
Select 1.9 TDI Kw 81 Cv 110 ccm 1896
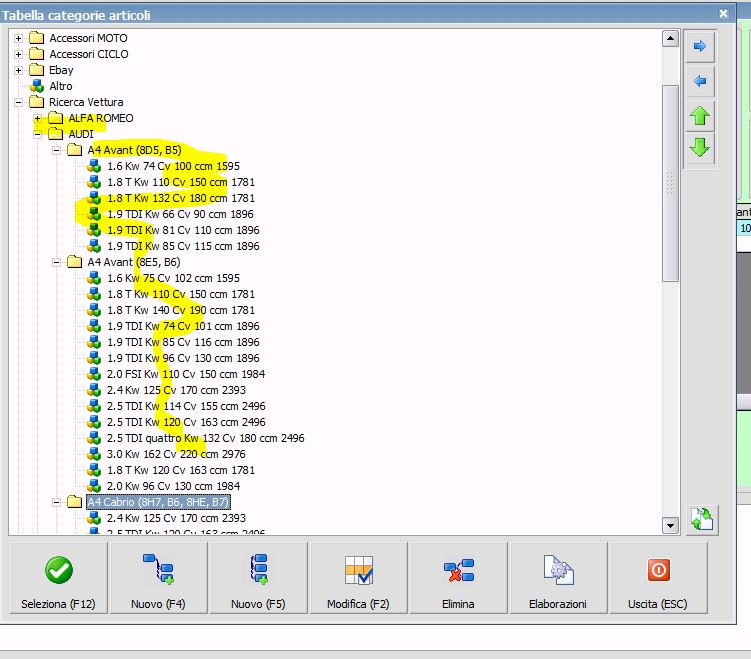pos(183,230)
